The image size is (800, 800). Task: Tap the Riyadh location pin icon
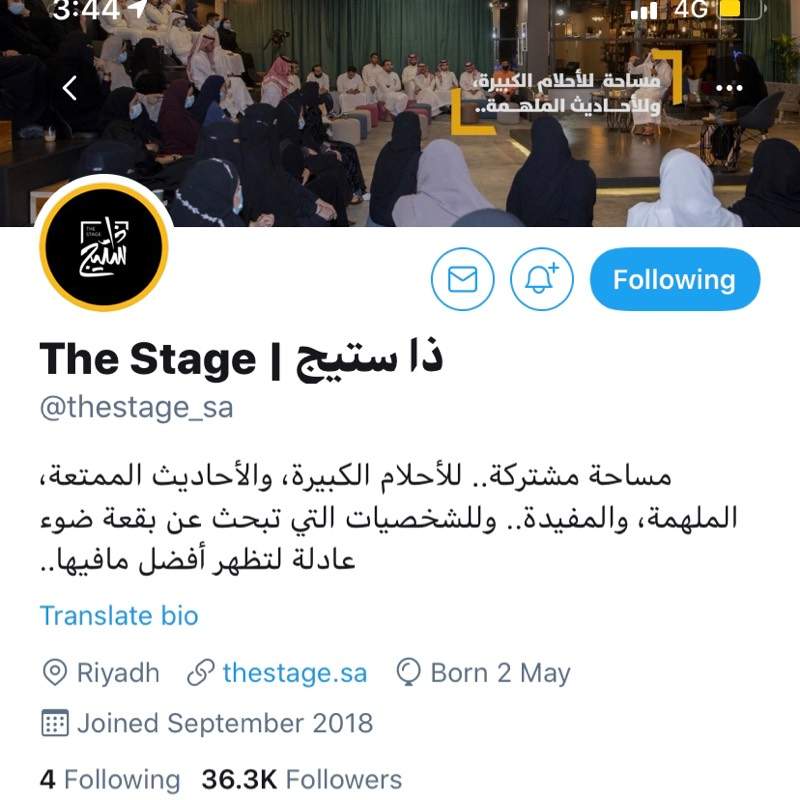(x=55, y=672)
